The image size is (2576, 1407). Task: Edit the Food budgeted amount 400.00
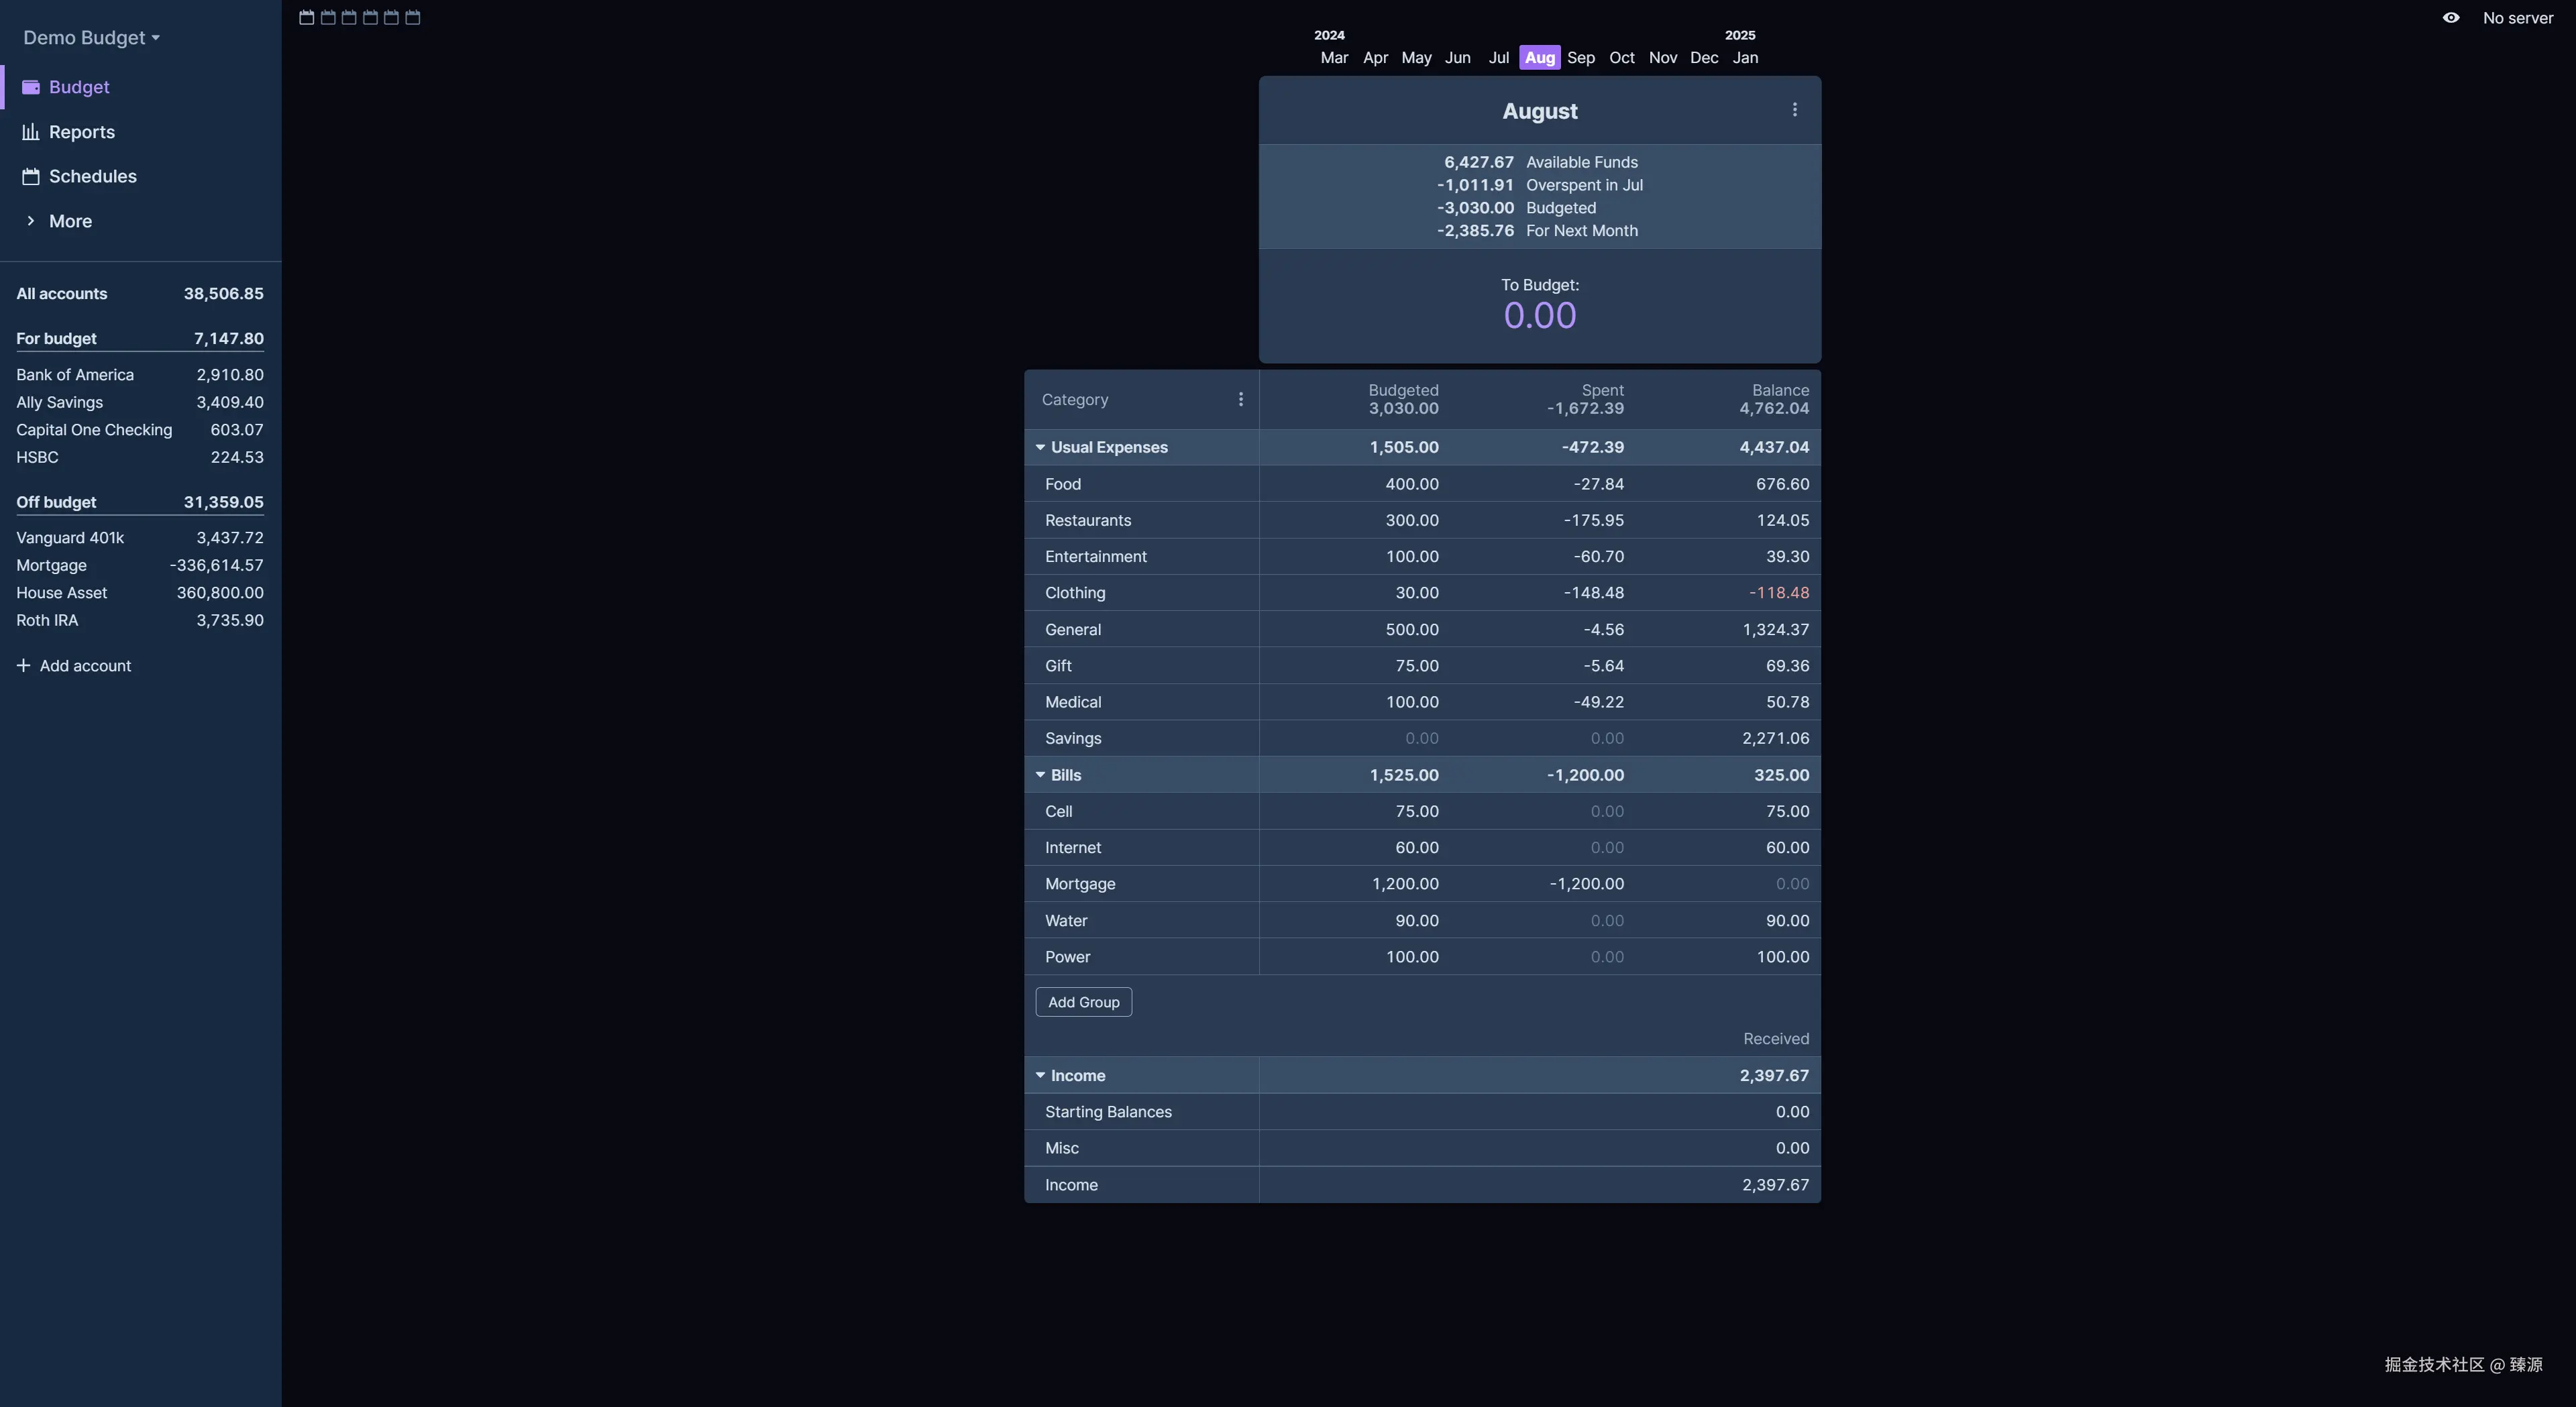1411,484
